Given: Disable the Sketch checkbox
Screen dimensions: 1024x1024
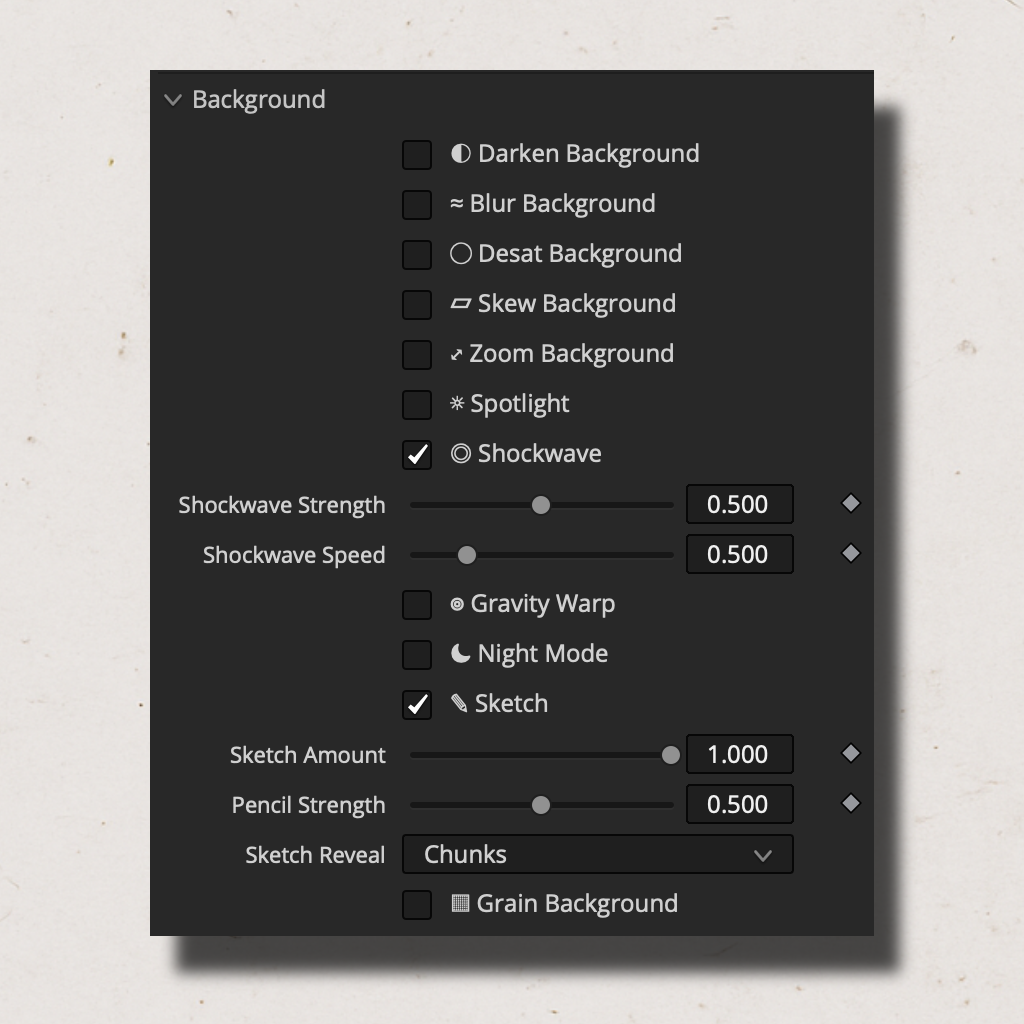Looking at the screenshot, I should [x=417, y=705].
